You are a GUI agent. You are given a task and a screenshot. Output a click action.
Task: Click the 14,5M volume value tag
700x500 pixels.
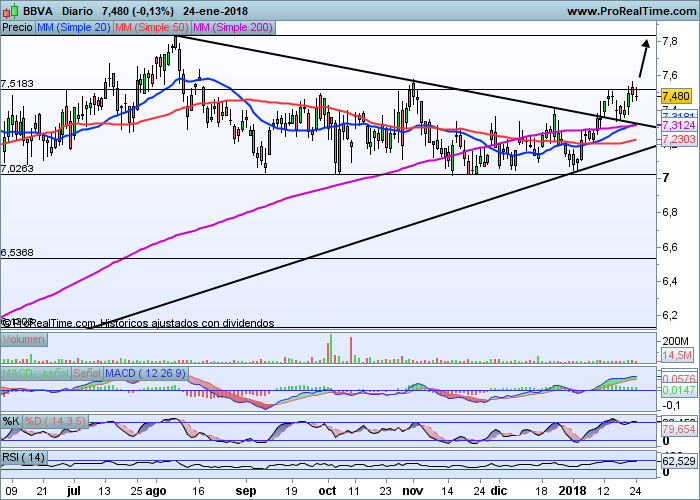(x=678, y=355)
